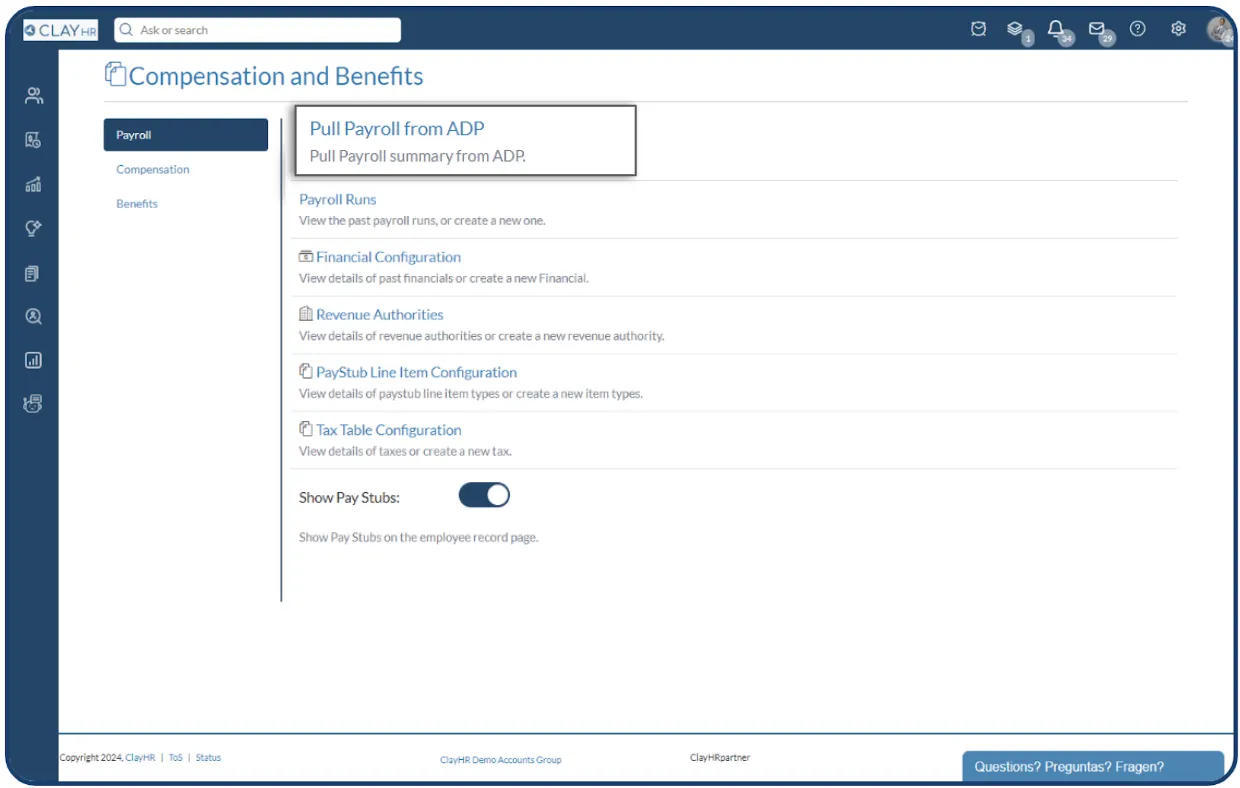Click 'Show Pay Stubs on the employee record page' text
The image size is (1240, 788).
pos(418,537)
